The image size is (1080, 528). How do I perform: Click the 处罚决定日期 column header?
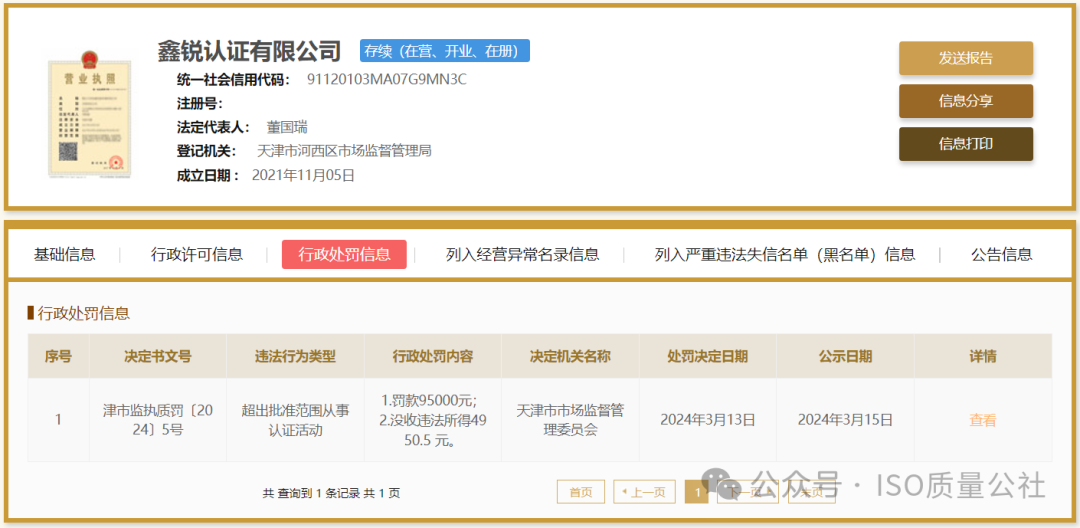[707, 356]
